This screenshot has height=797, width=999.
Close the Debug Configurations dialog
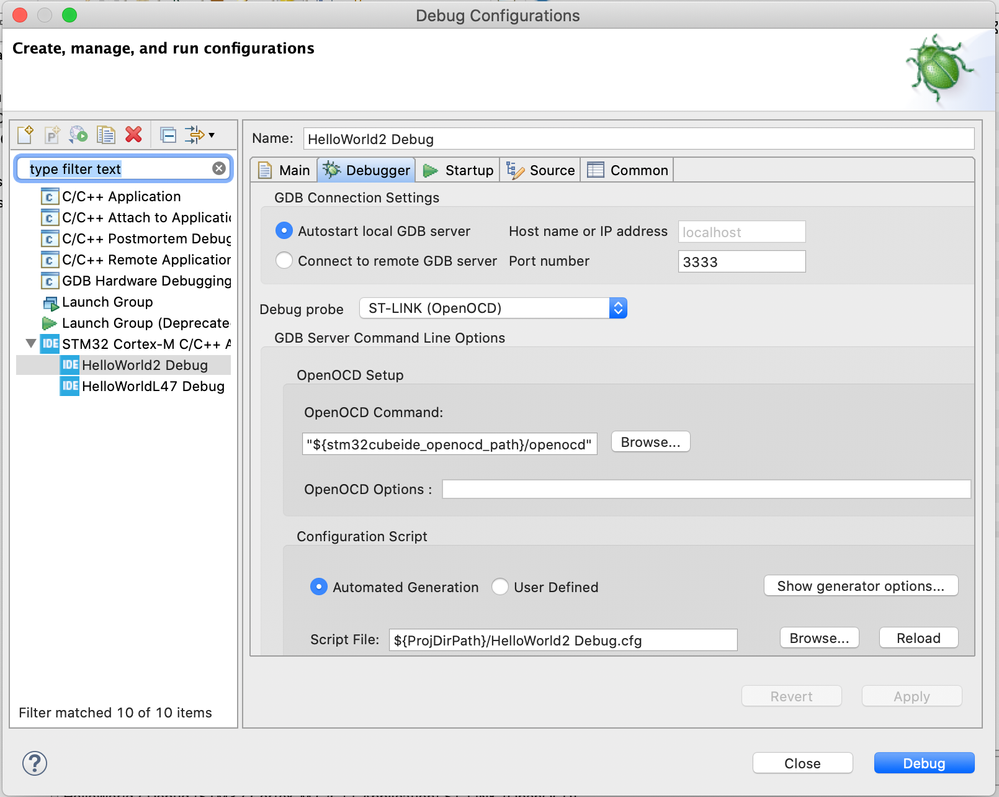click(x=803, y=763)
